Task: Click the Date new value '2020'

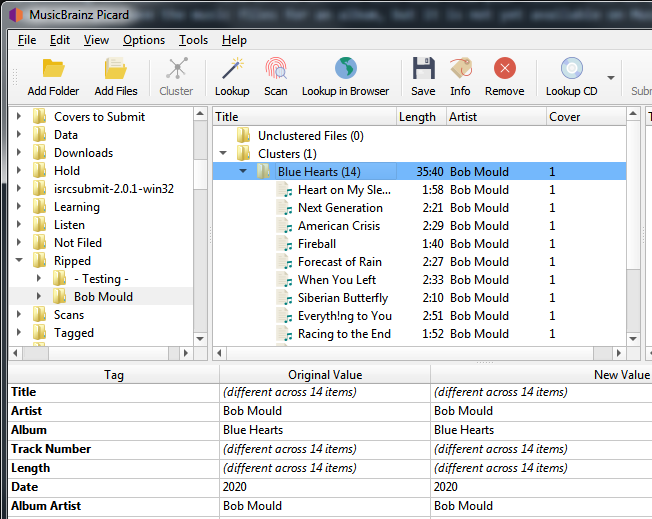Action: click(445, 487)
